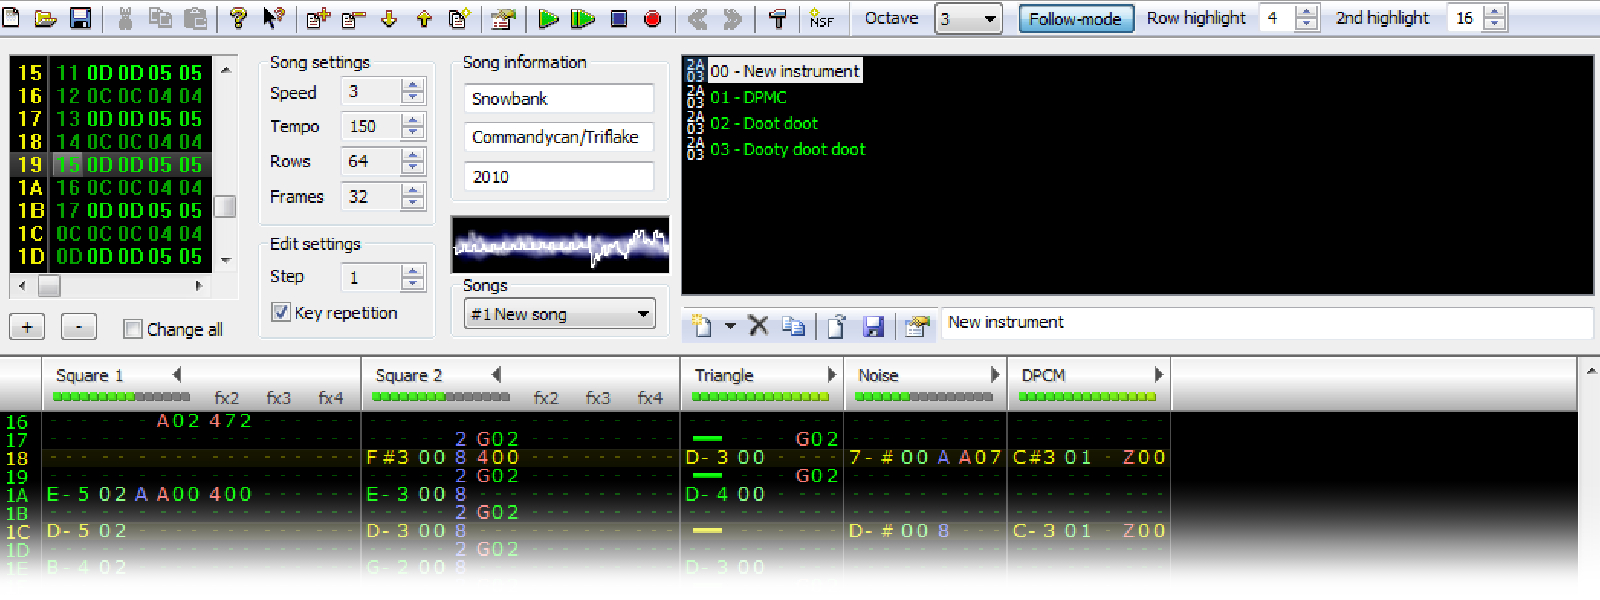Increase Tempo value stepper
Image resolution: width=1600 pixels, height=600 pixels.
(412, 120)
